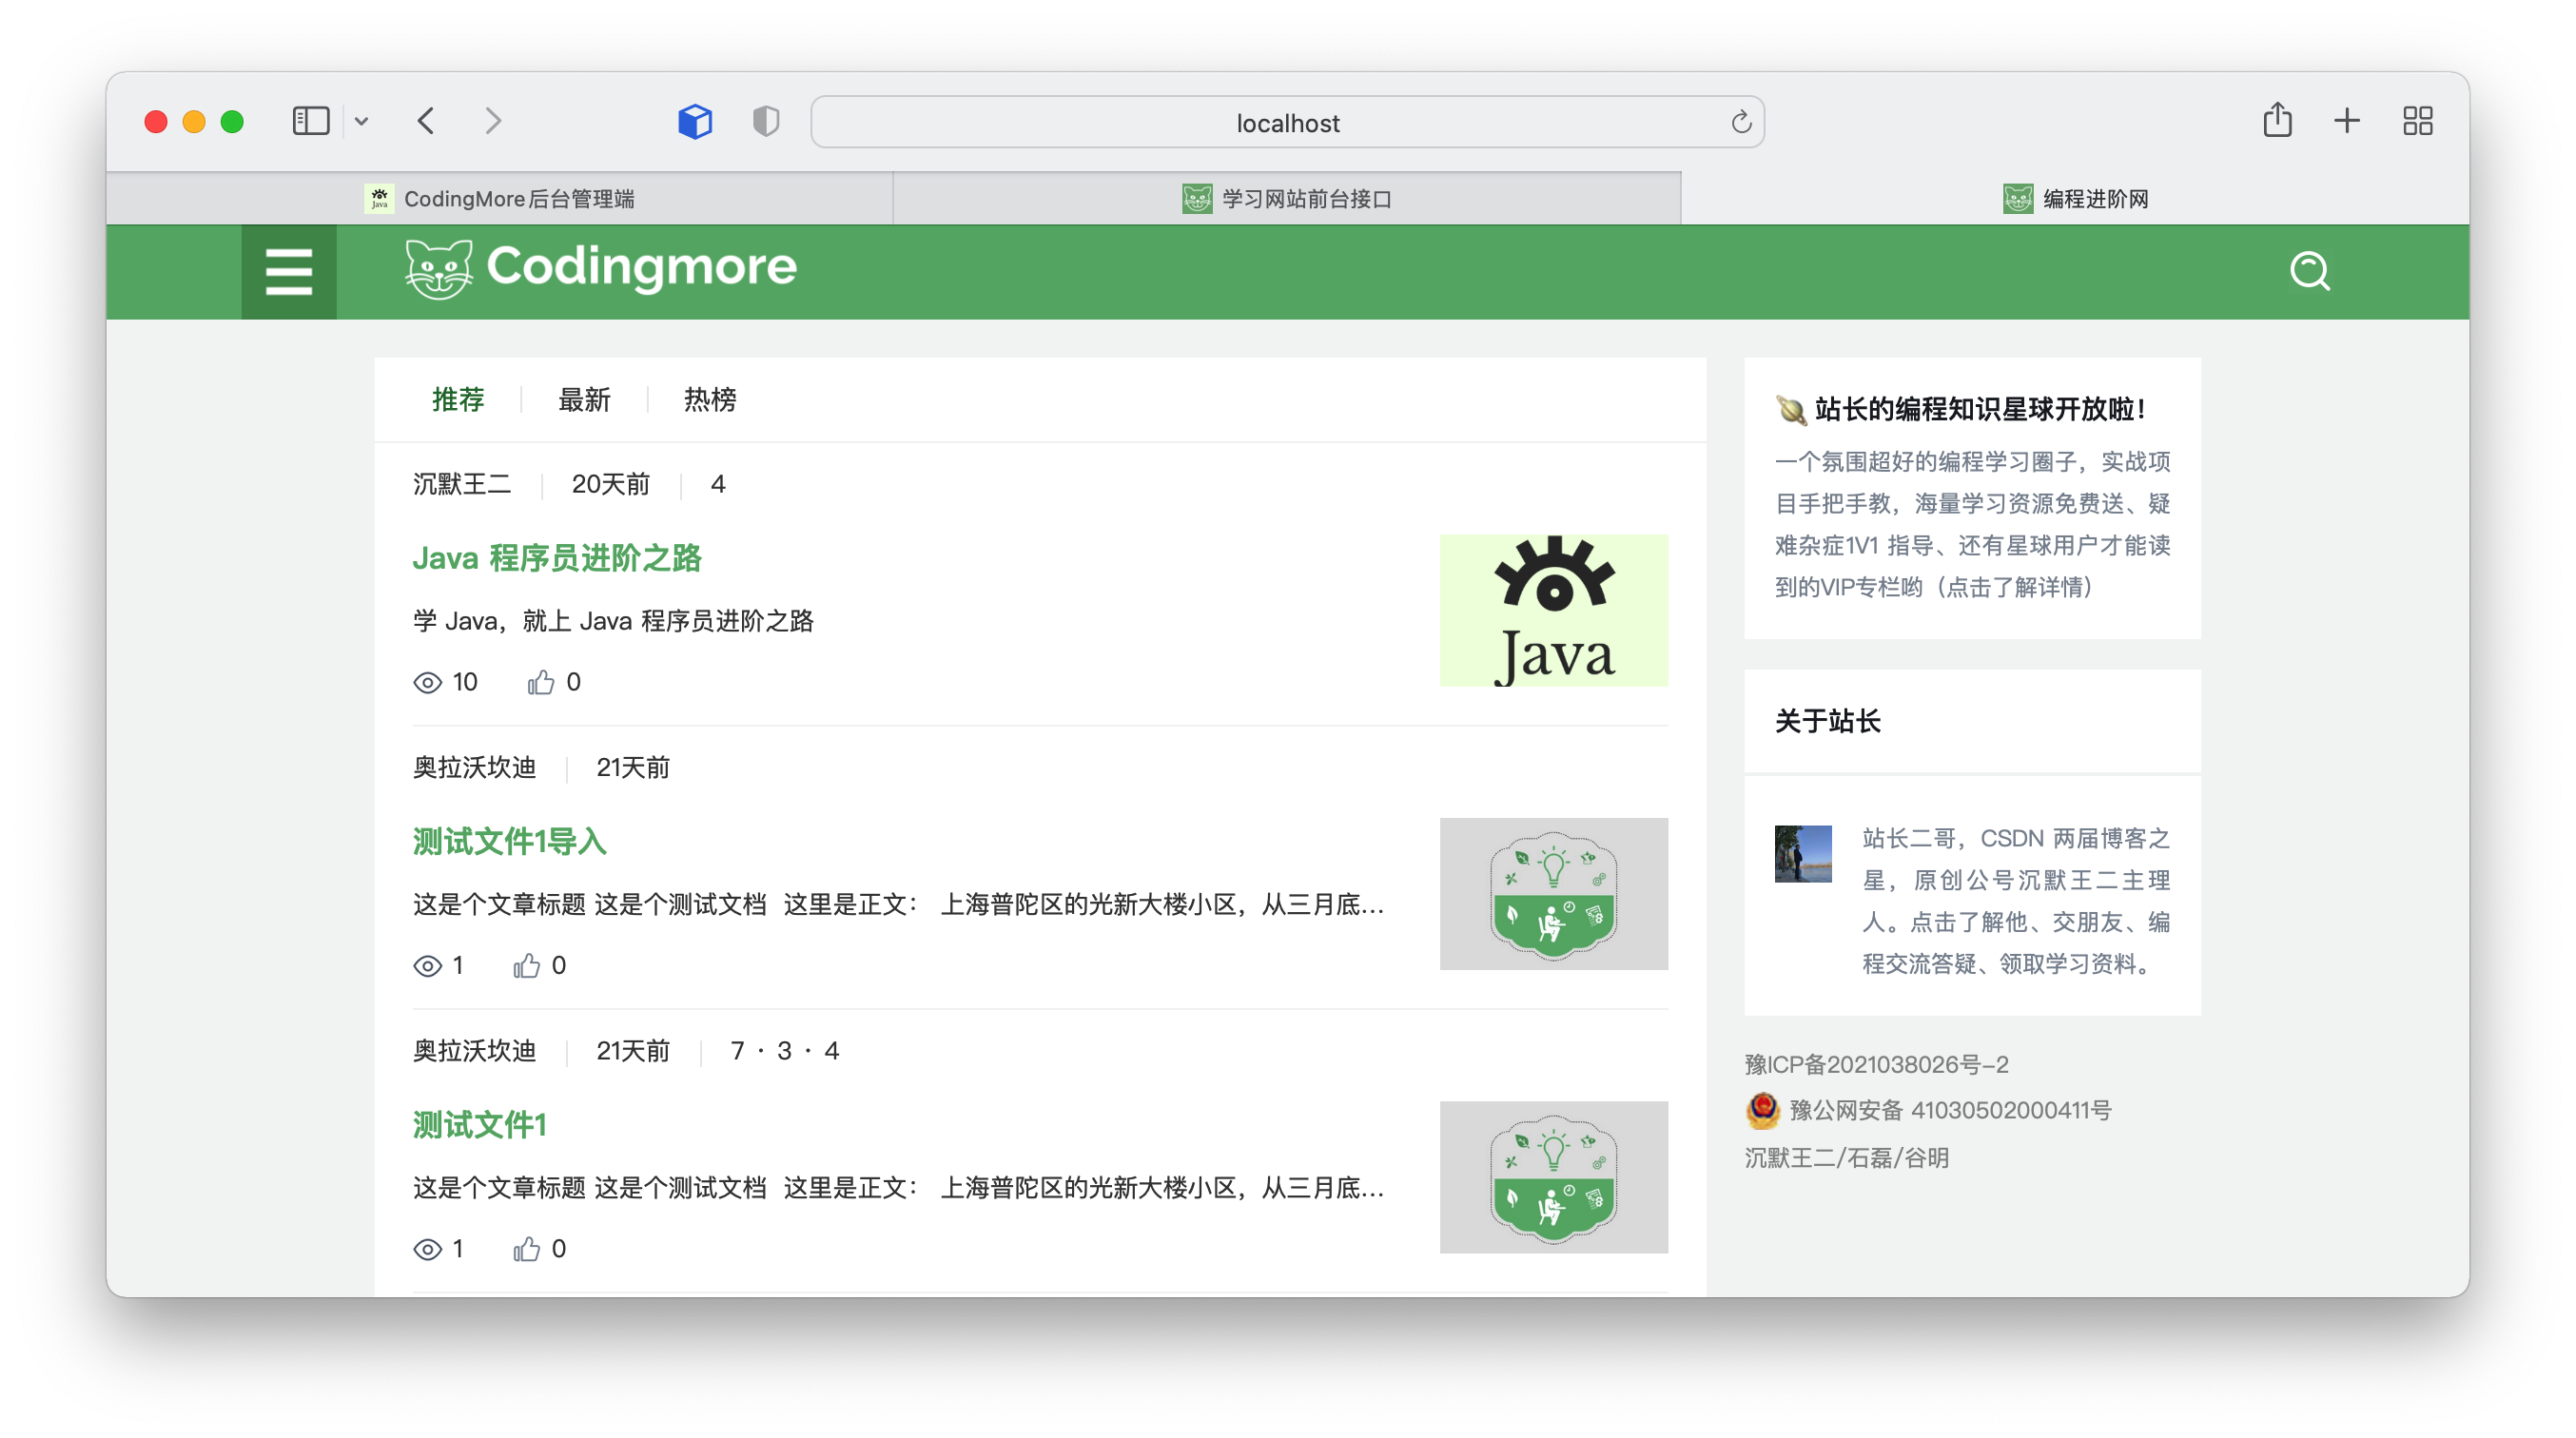This screenshot has width=2576, height=1438.
Task: Switch to the 最新 tab
Action: [x=584, y=400]
